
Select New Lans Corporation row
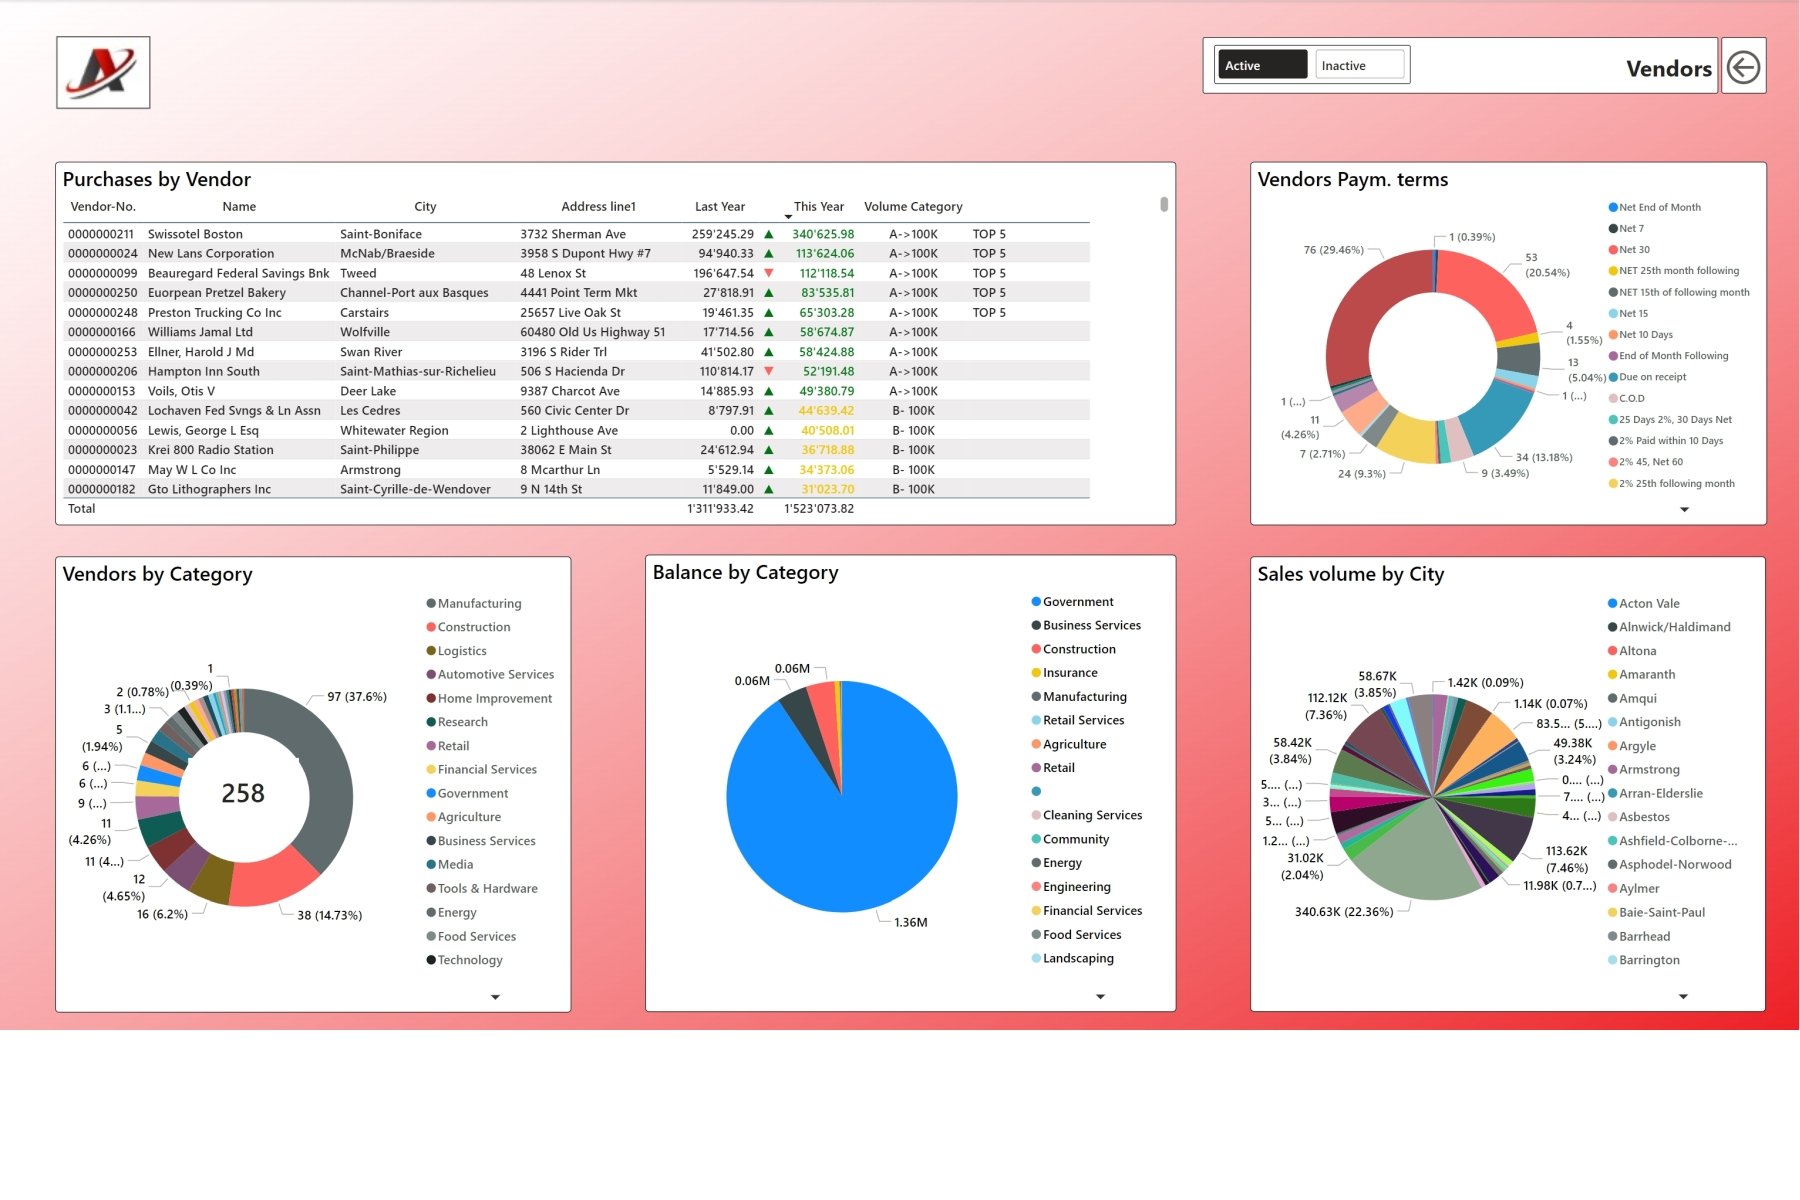coord(578,253)
